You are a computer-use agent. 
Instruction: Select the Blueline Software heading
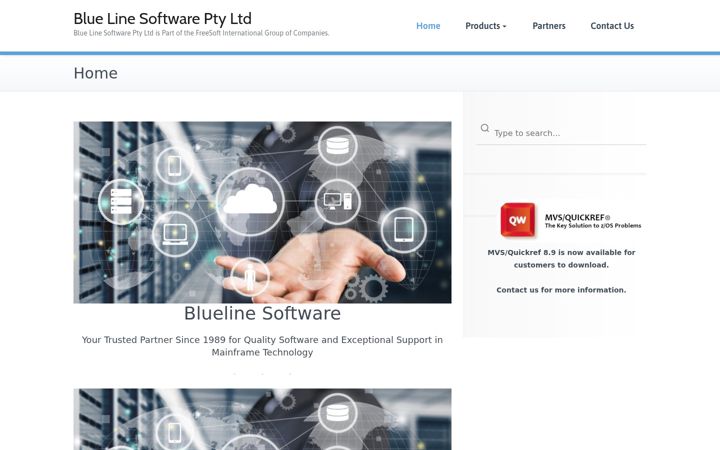(x=262, y=314)
